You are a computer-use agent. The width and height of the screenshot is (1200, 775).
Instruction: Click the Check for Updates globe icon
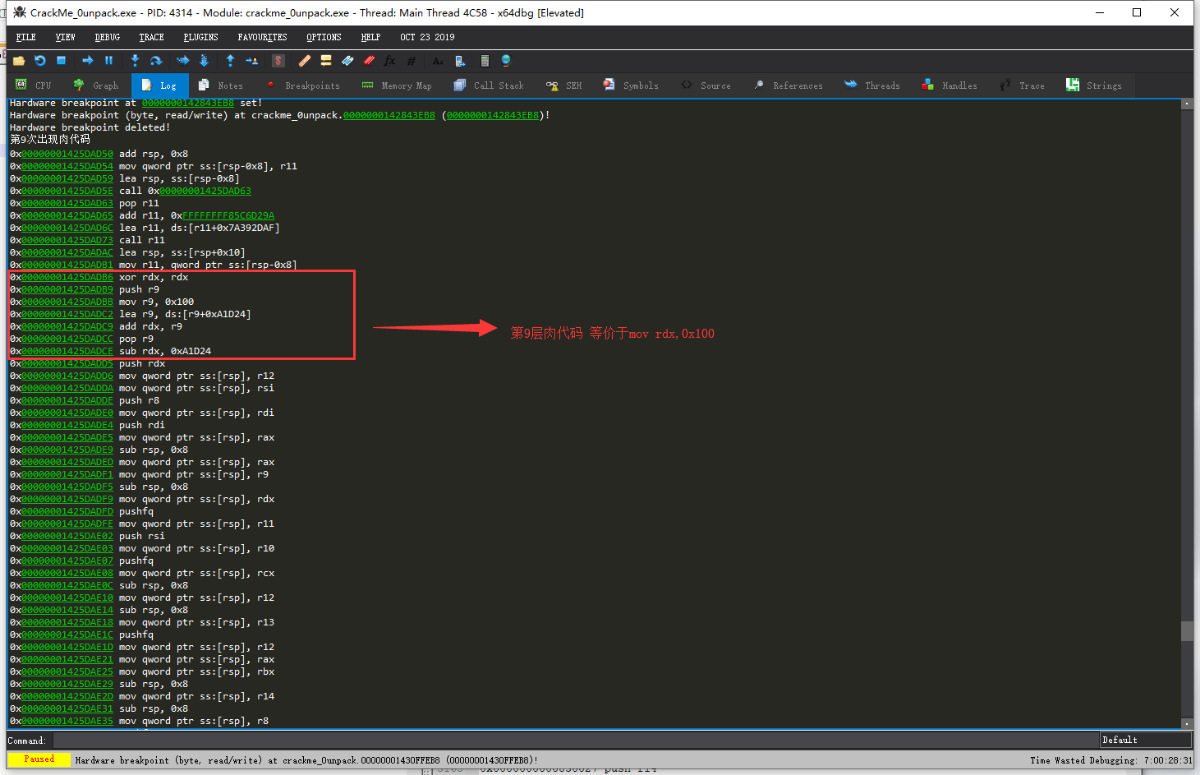(x=506, y=60)
